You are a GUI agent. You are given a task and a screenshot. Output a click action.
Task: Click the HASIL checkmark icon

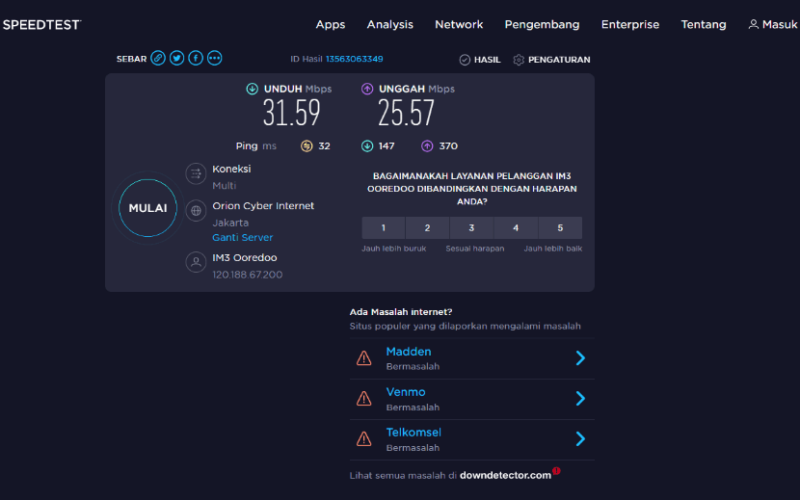(465, 60)
